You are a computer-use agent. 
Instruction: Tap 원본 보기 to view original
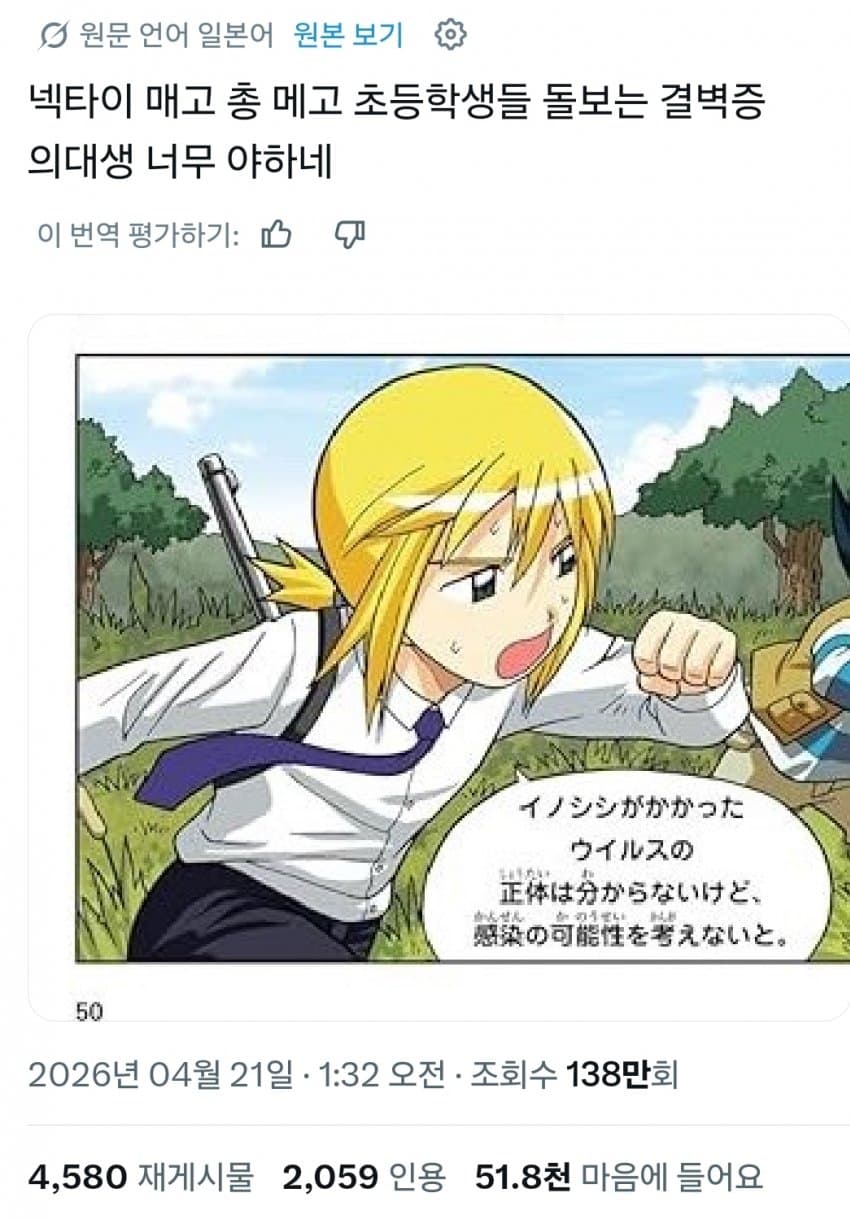pos(348,36)
